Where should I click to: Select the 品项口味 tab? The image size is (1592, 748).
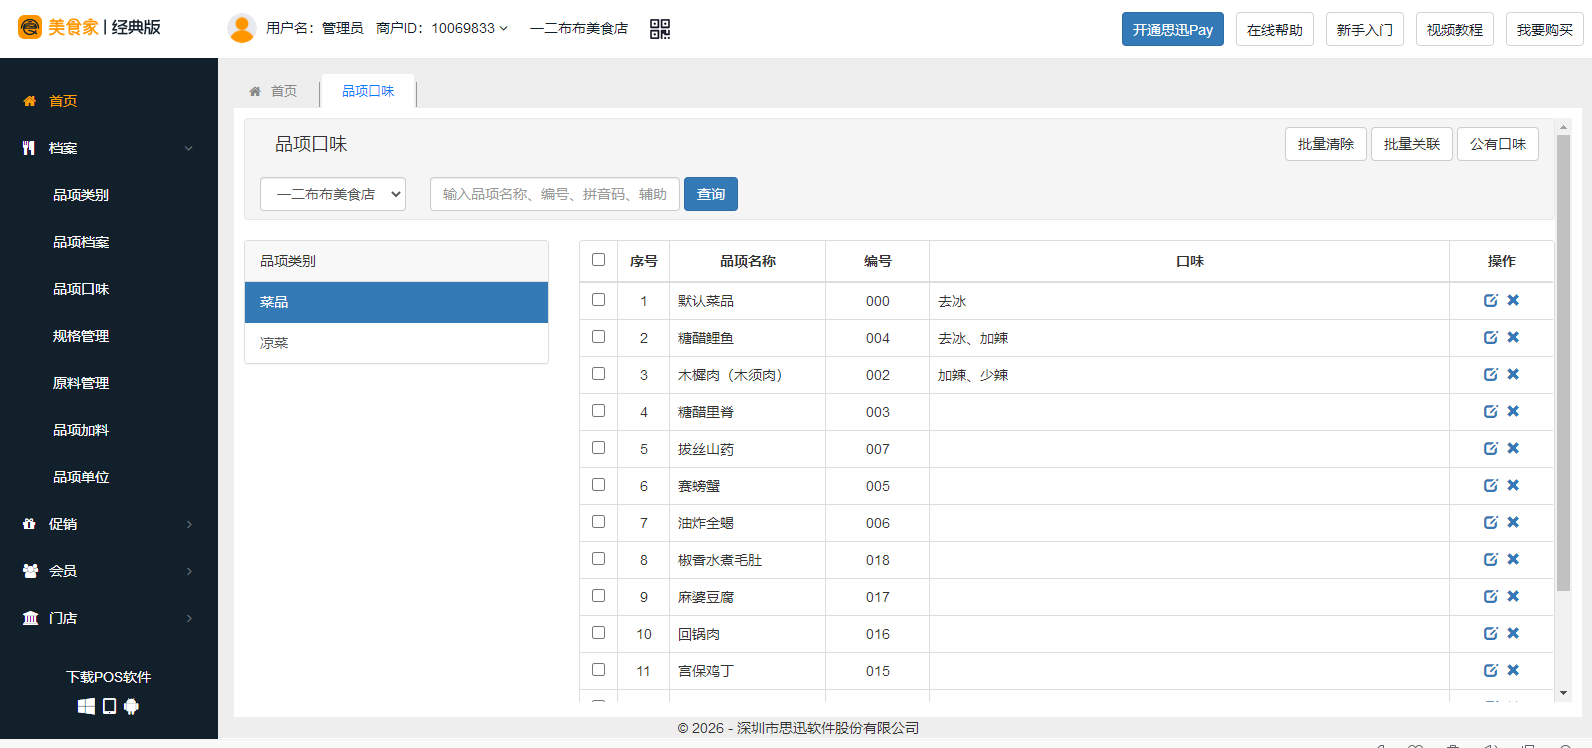pos(368,91)
